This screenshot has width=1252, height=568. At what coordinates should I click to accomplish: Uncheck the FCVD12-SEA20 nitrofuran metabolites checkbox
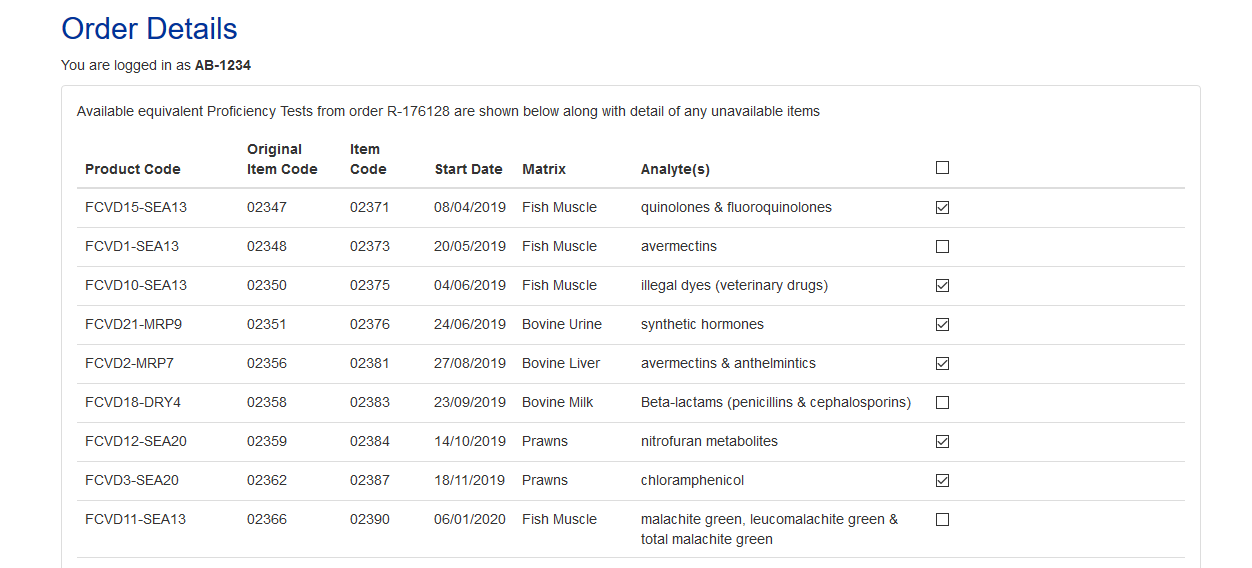(942, 442)
